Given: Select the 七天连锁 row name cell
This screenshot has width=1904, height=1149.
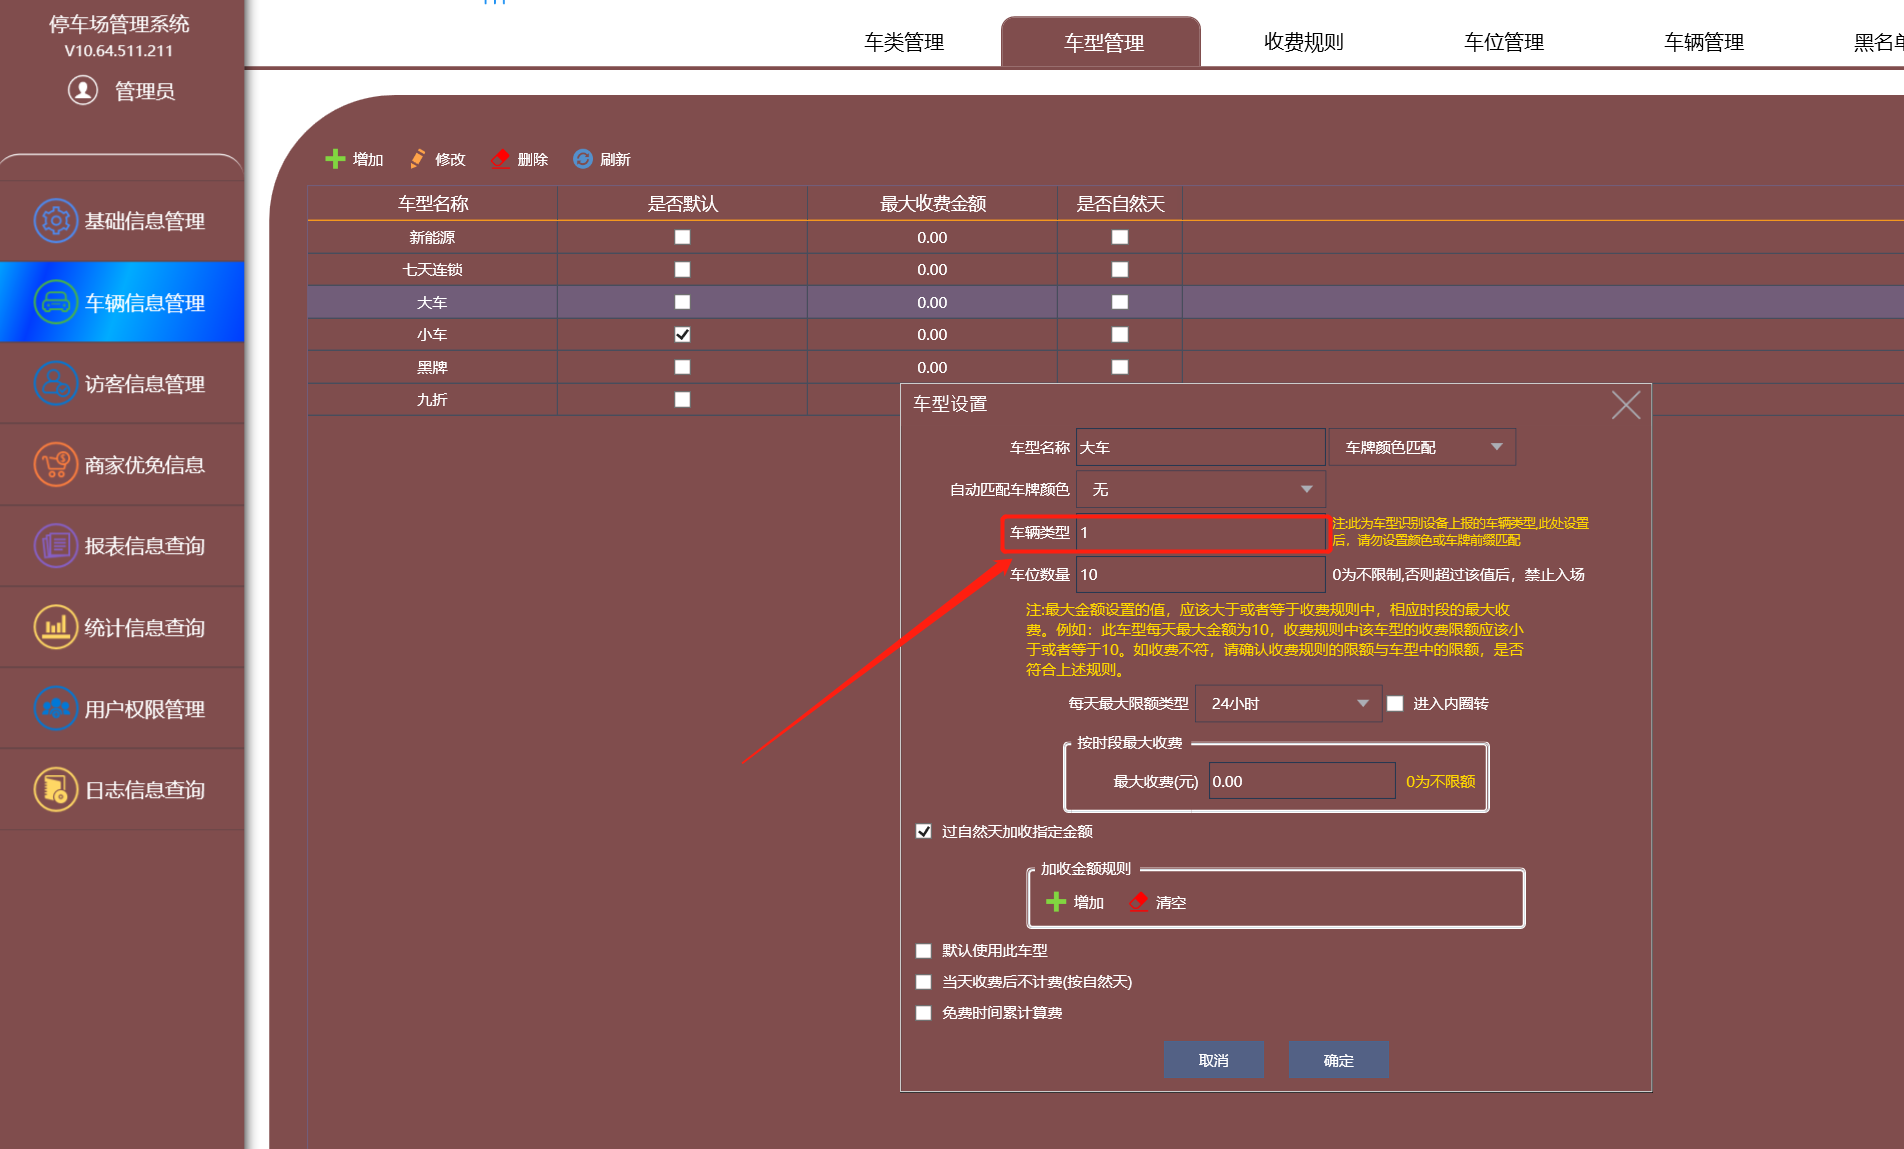Looking at the screenshot, I should pyautogui.click(x=432, y=270).
